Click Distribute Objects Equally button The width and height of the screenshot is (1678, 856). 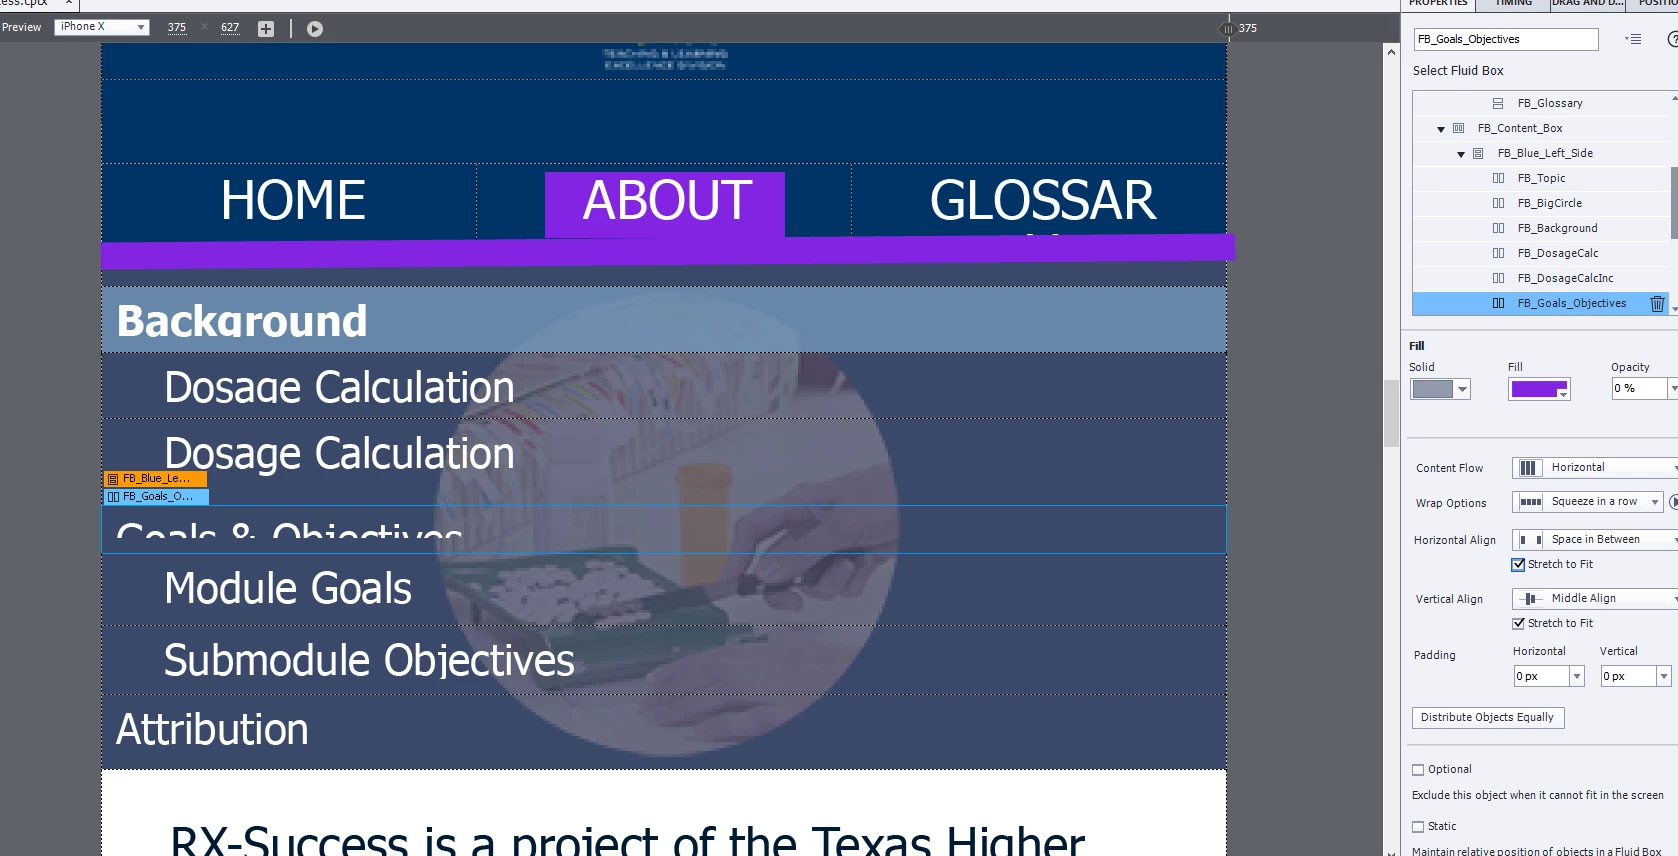1488,717
